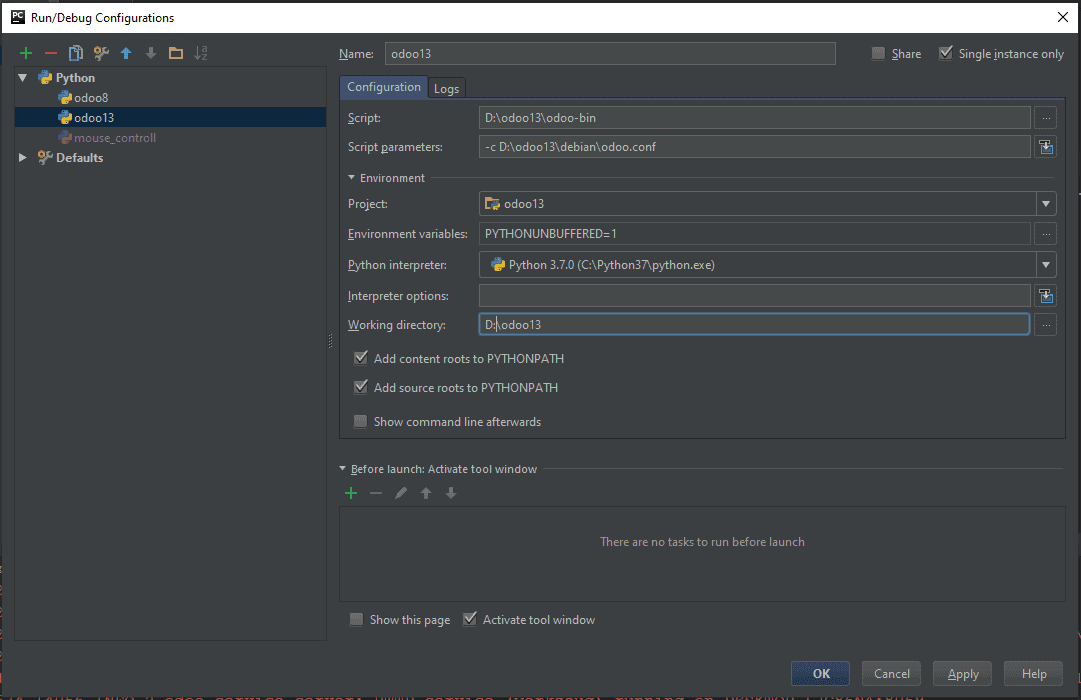Switch to the Logs tab
Screen dimensions: 1081x700
pos(446,87)
